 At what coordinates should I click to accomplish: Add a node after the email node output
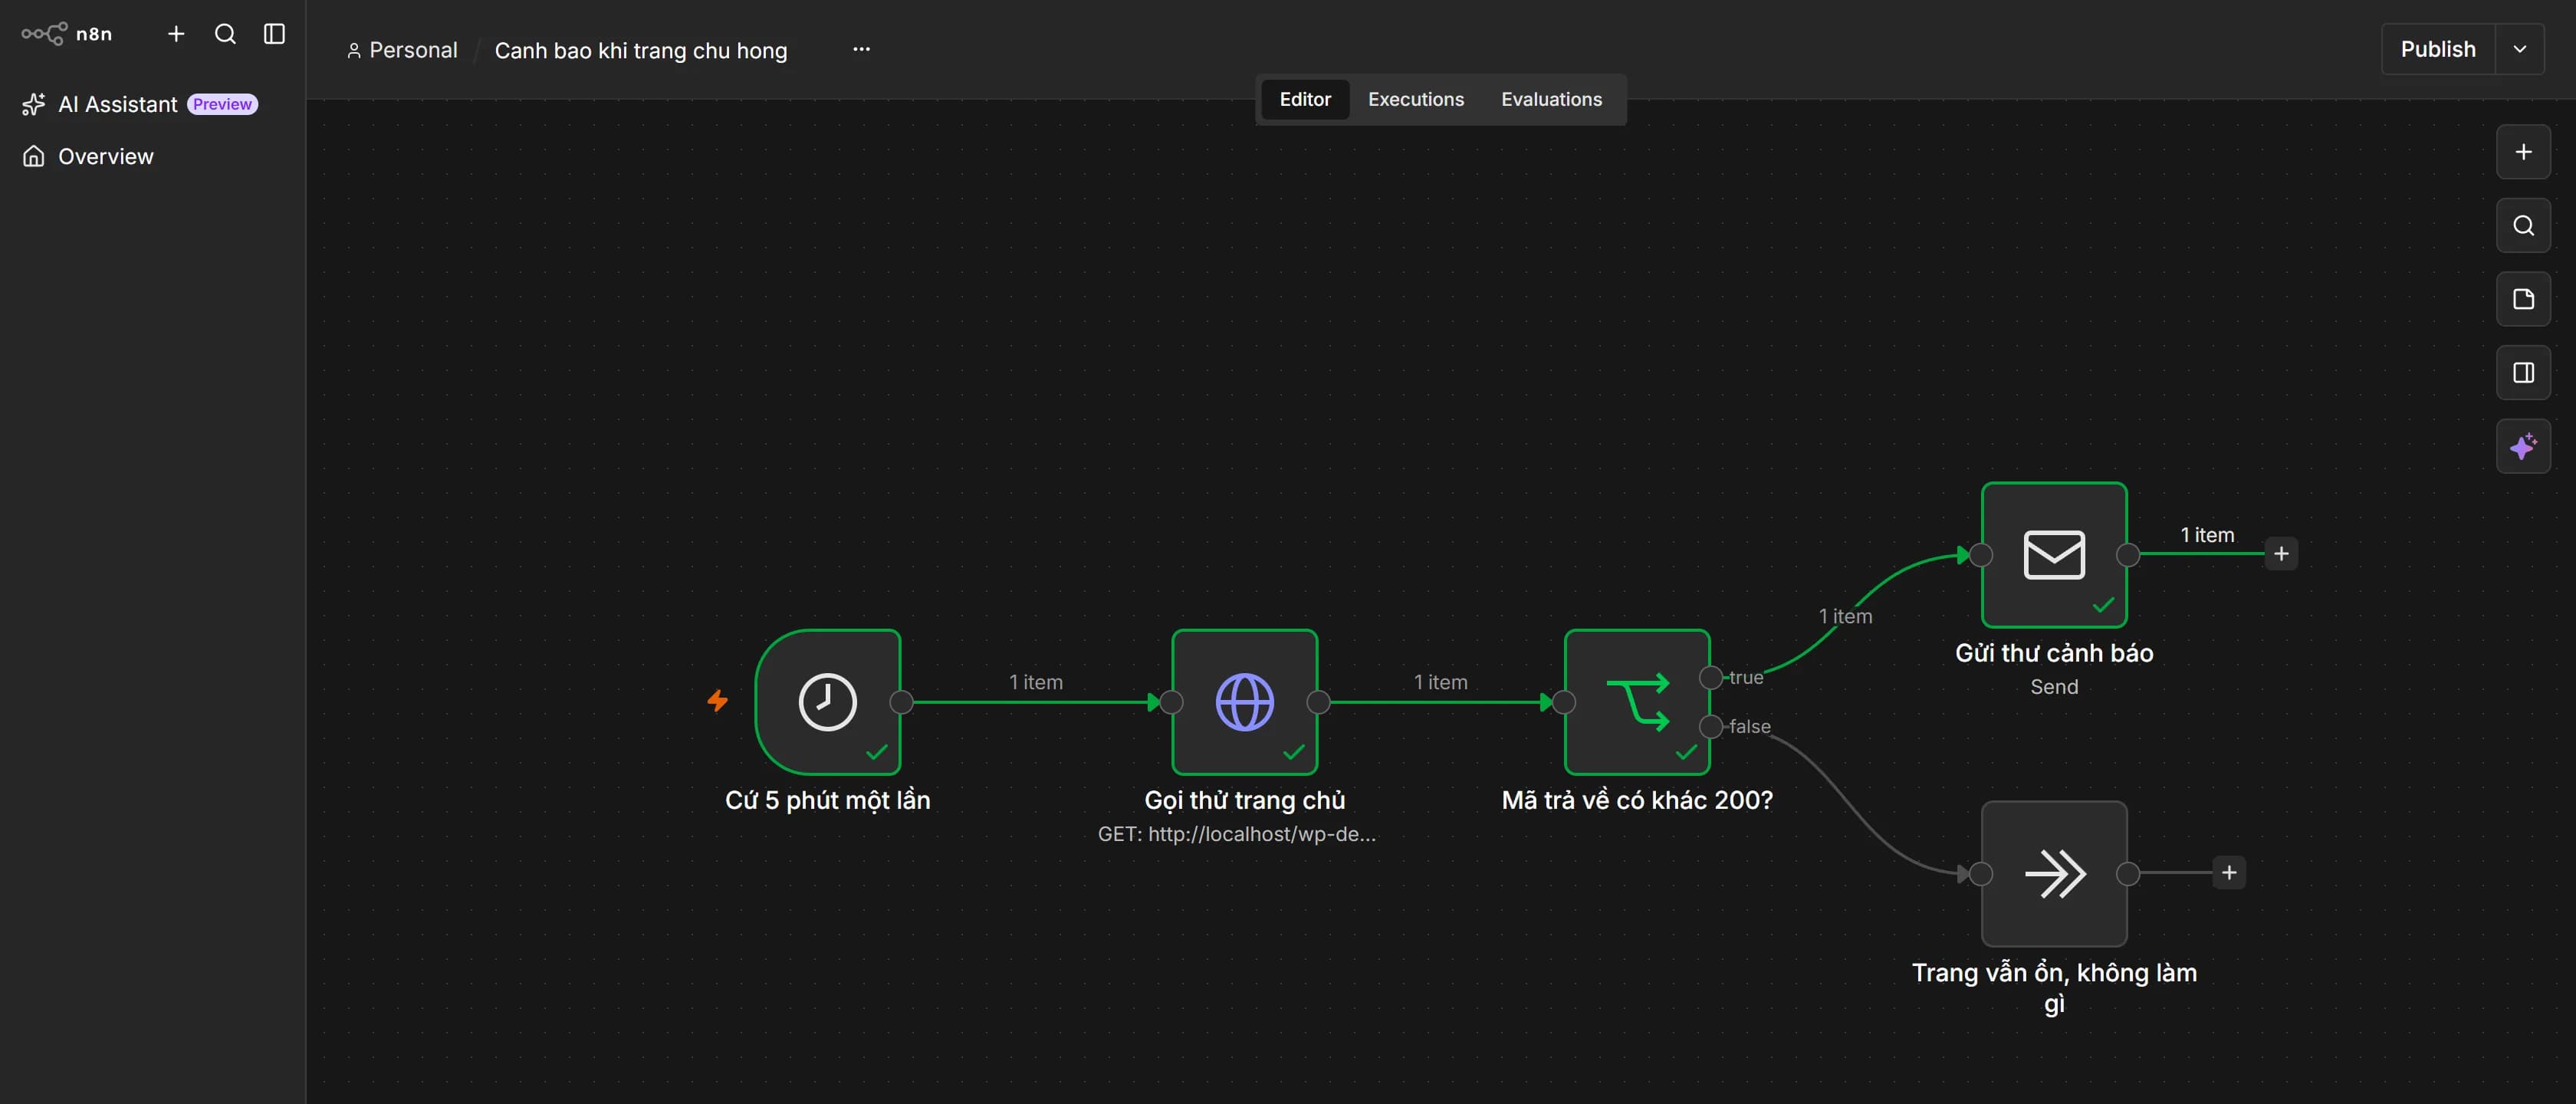[2281, 554]
